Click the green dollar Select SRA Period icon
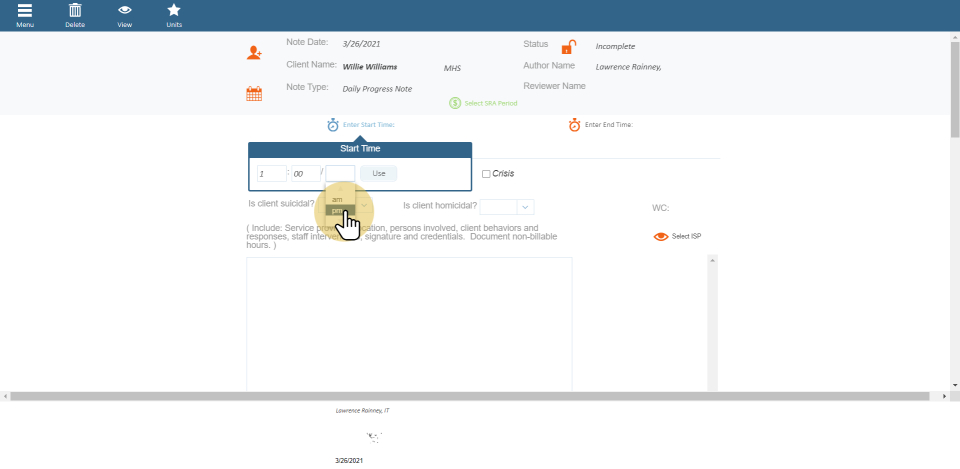 coord(455,103)
